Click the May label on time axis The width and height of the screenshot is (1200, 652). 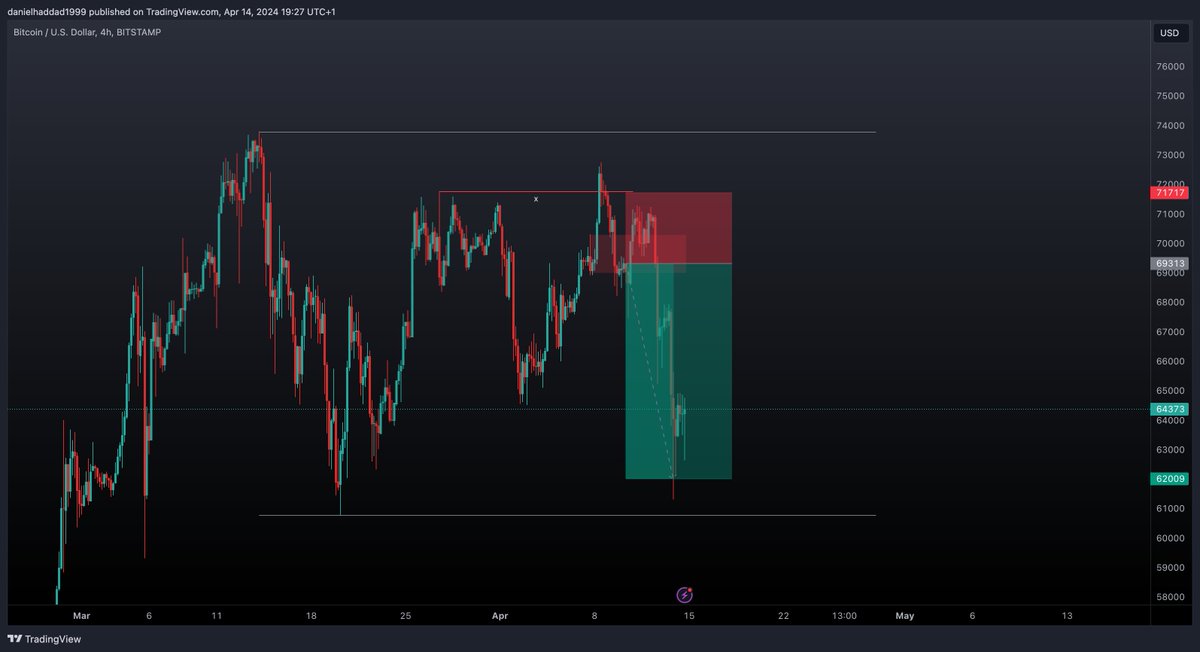coord(905,616)
